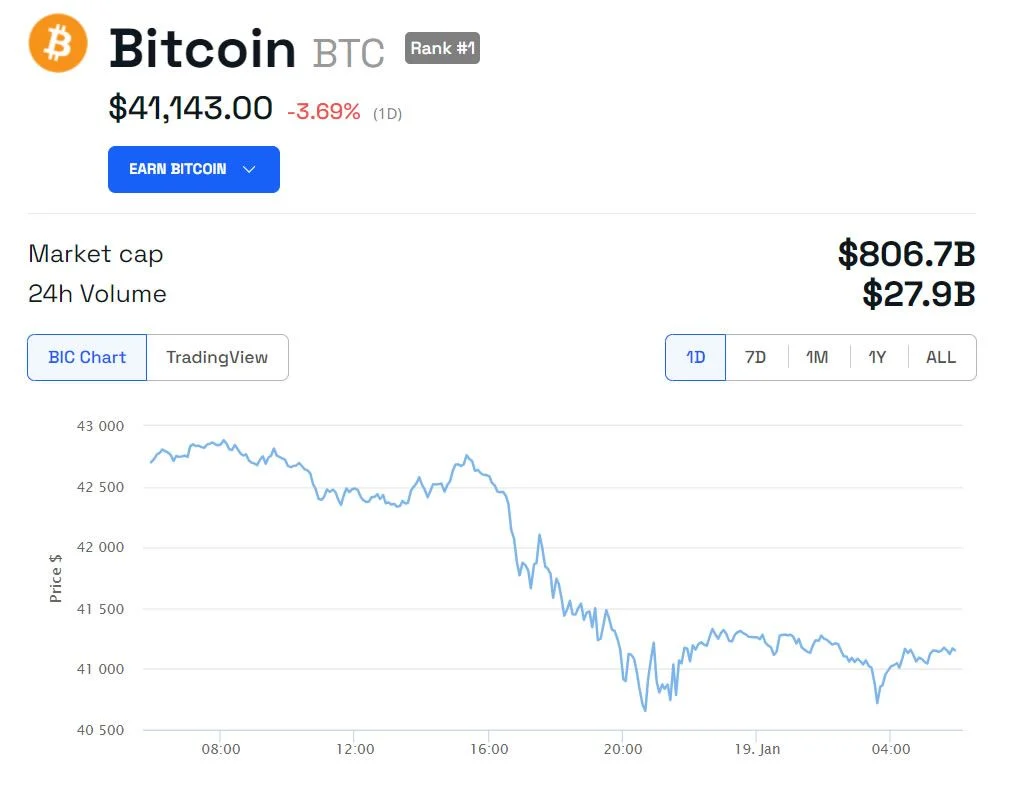Click the 24h Volume value $27.9B
Image resolution: width=1024 pixels, height=800 pixels.
pos(917,295)
